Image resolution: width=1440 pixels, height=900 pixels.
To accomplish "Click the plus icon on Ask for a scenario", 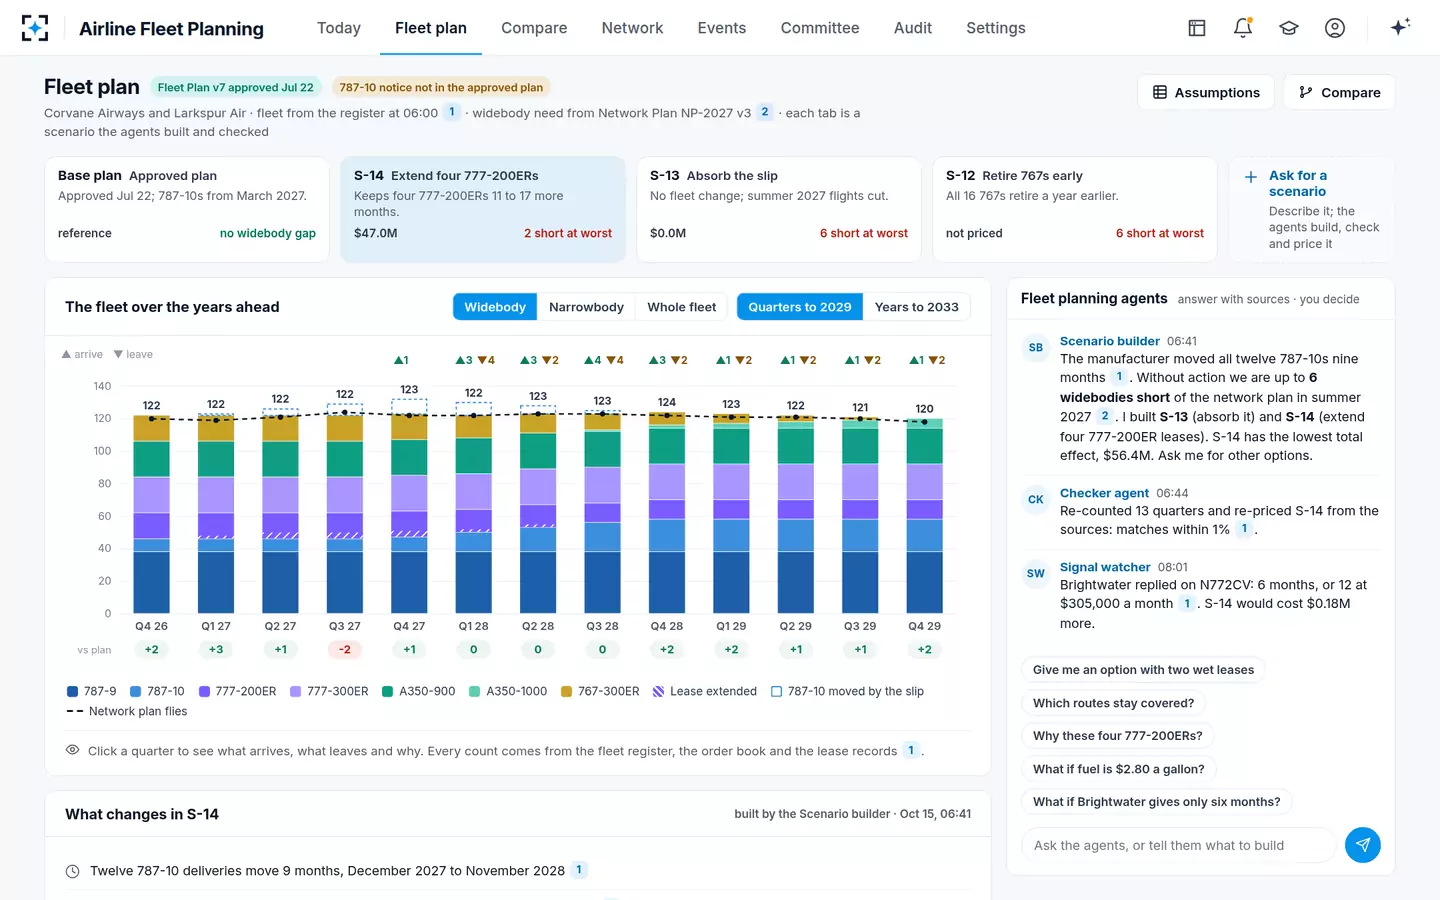I will 1250,177.
